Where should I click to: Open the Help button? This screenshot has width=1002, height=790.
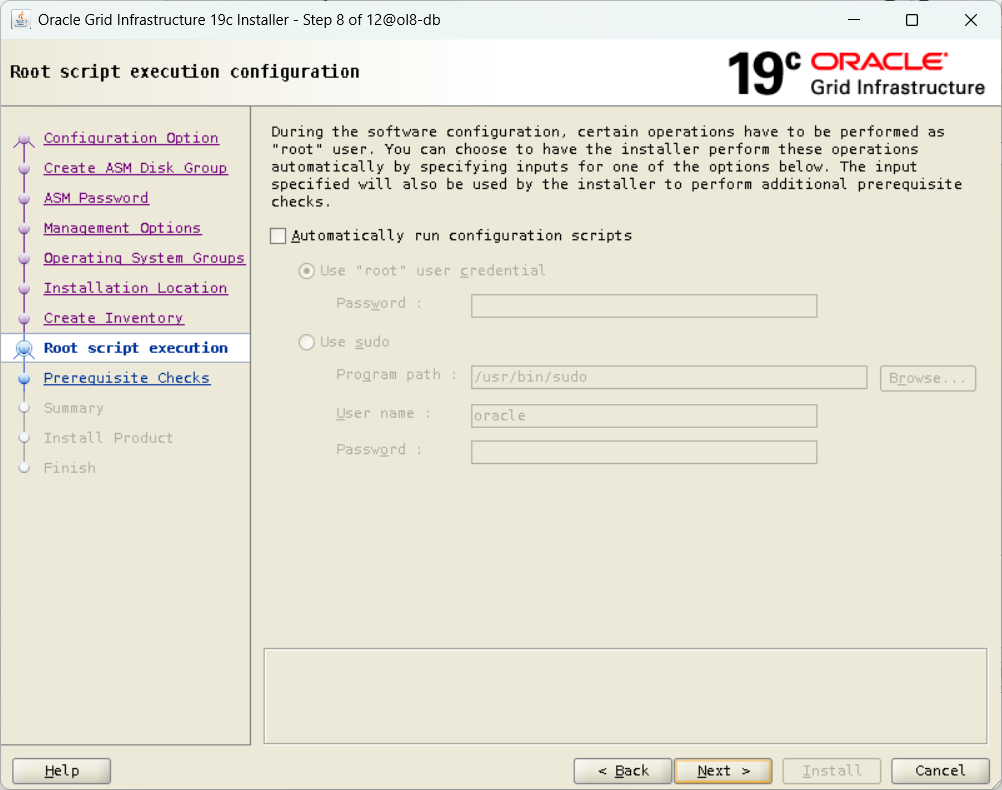point(61,771)
